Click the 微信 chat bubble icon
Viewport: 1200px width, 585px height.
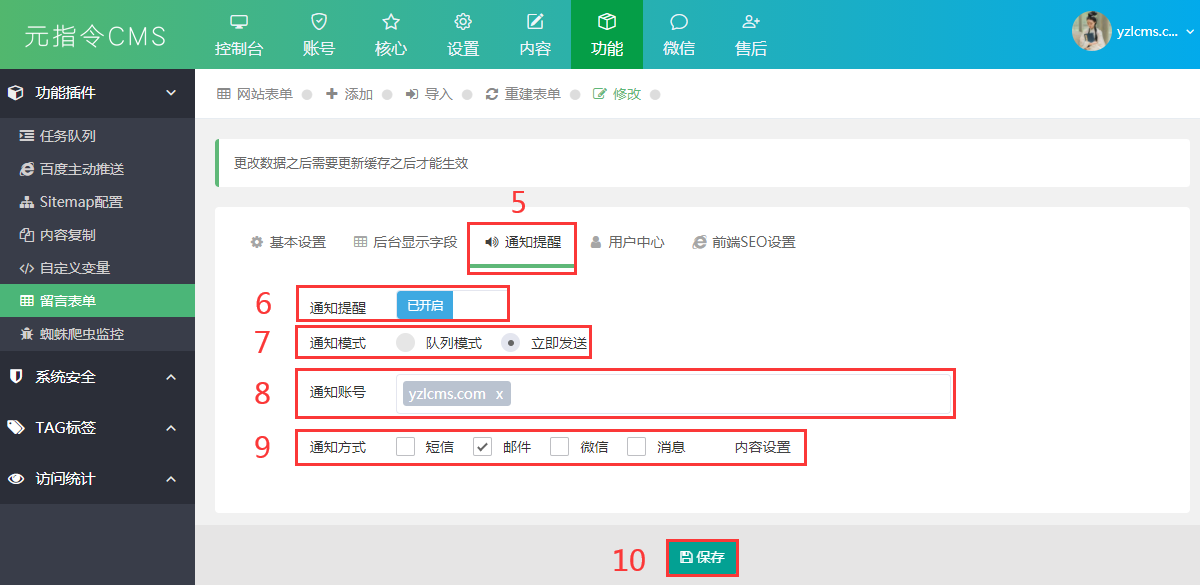coord(679,22)
